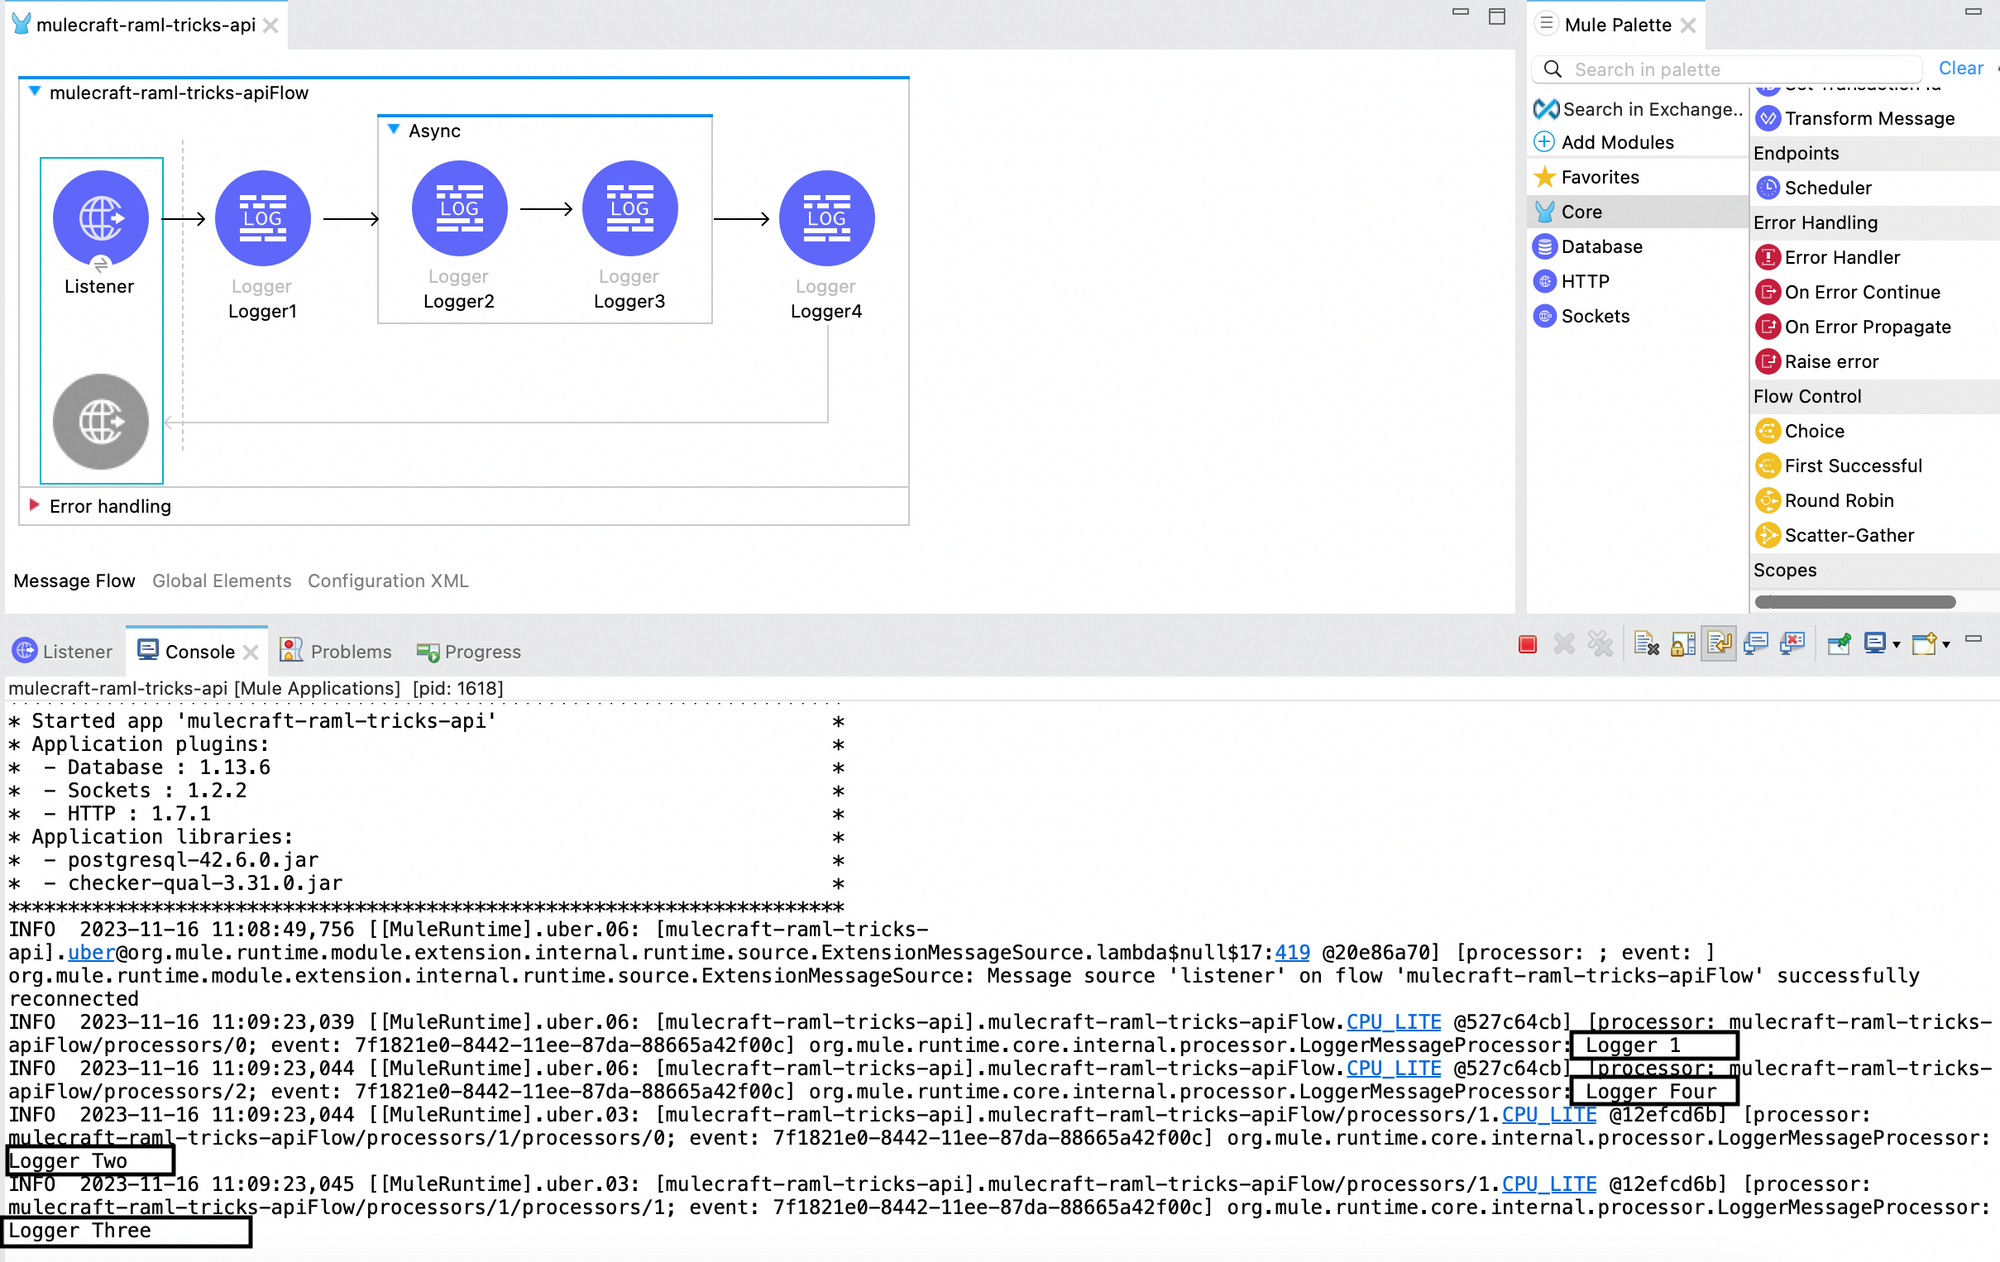2000x1262 pixels.
Task: Toggle Scroll Lock in console toolbar
Action: point(1683,645)
